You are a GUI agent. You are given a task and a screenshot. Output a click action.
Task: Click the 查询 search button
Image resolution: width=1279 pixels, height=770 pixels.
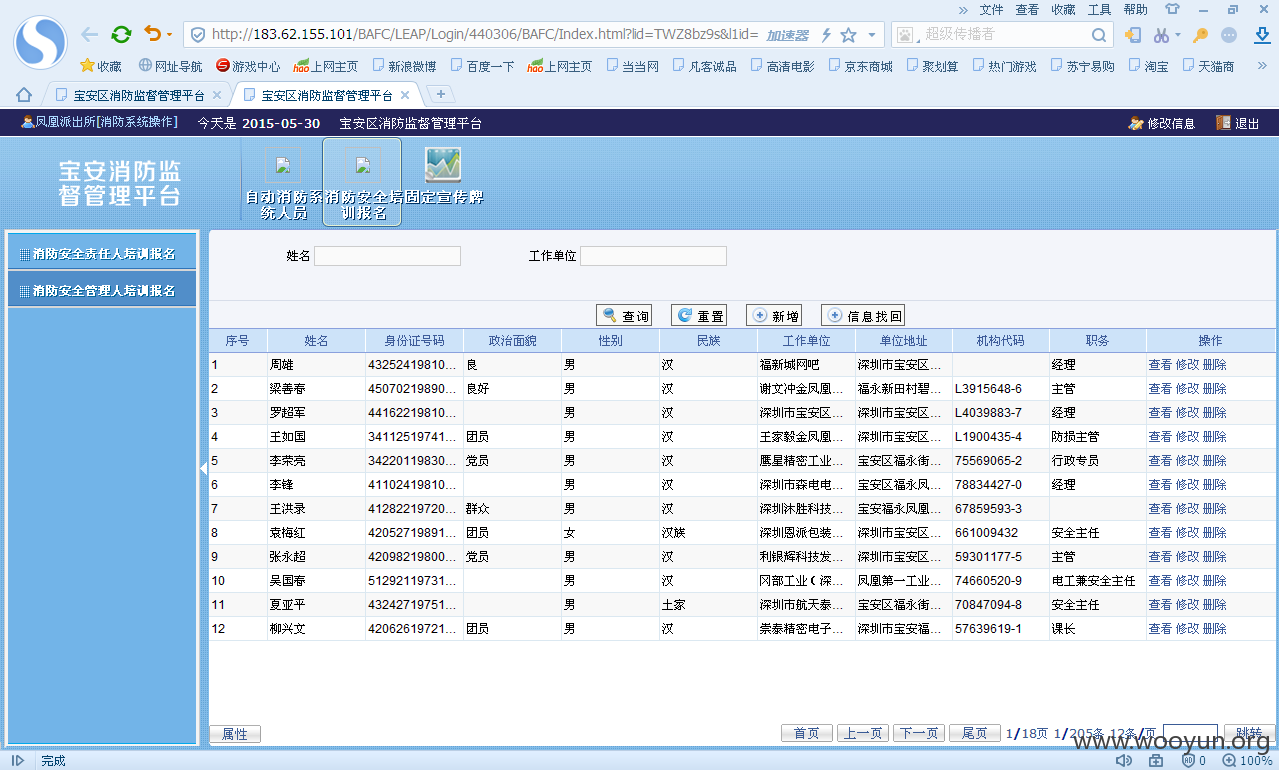624,315
